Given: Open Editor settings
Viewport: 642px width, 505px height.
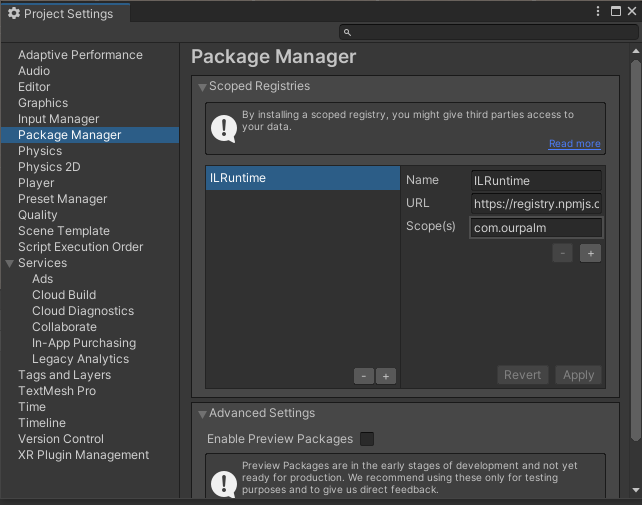Looking at the screenshot, I should click(34, 87).
